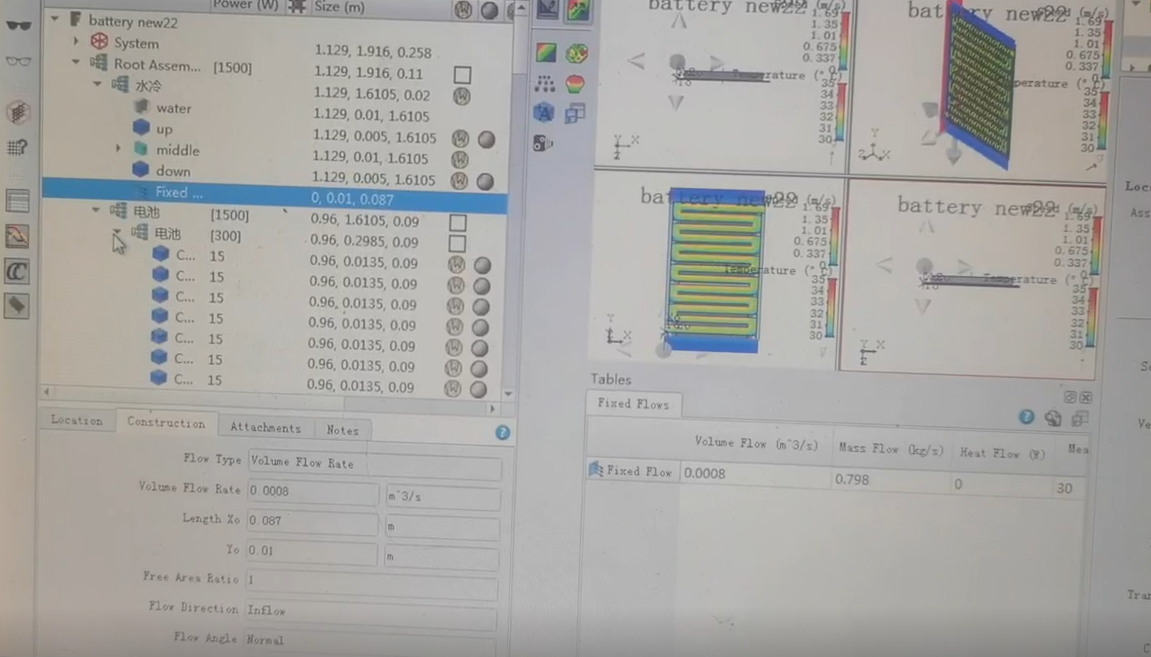The width and height of the screenshot is (1151, 657).
Task: Click the Mass Flow column header
Action: 892,449
